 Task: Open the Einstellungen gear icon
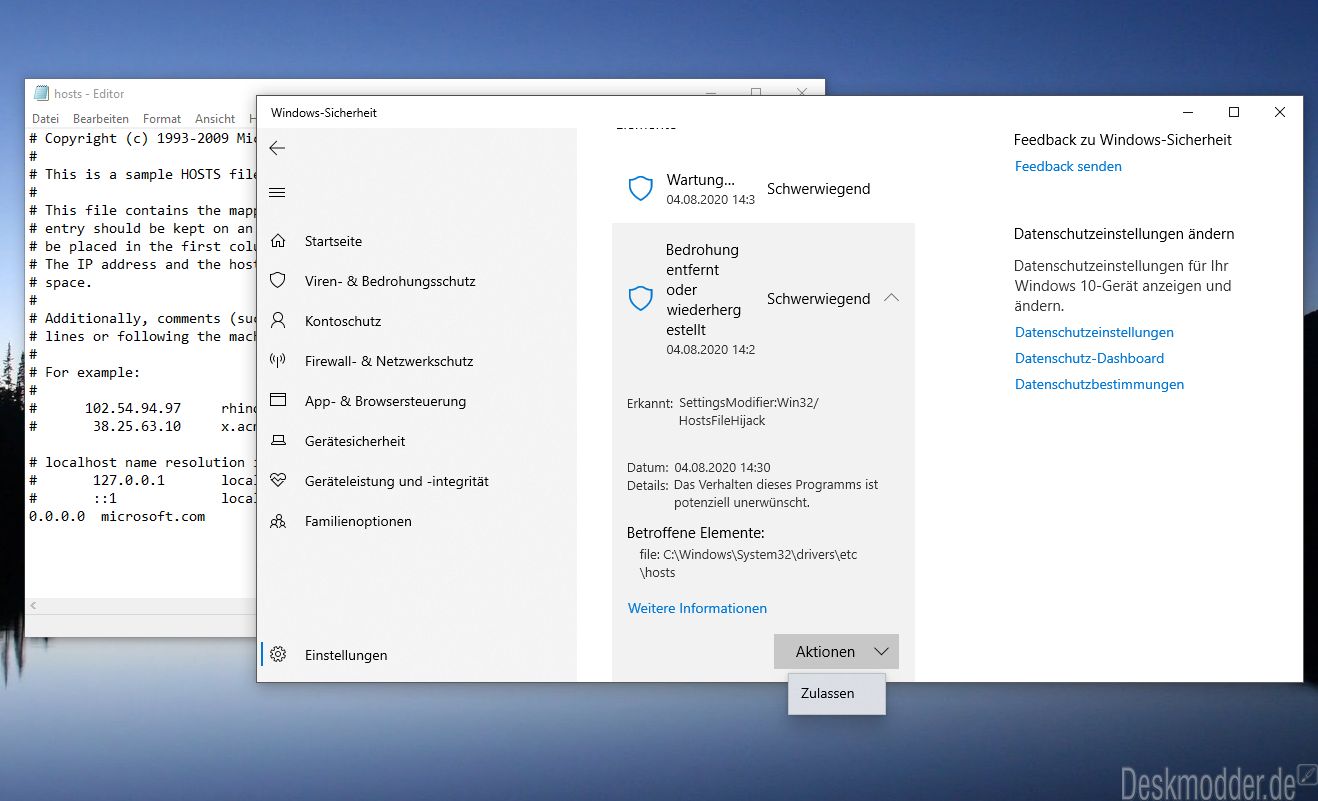pyautogui.click(x=278, y=655)
